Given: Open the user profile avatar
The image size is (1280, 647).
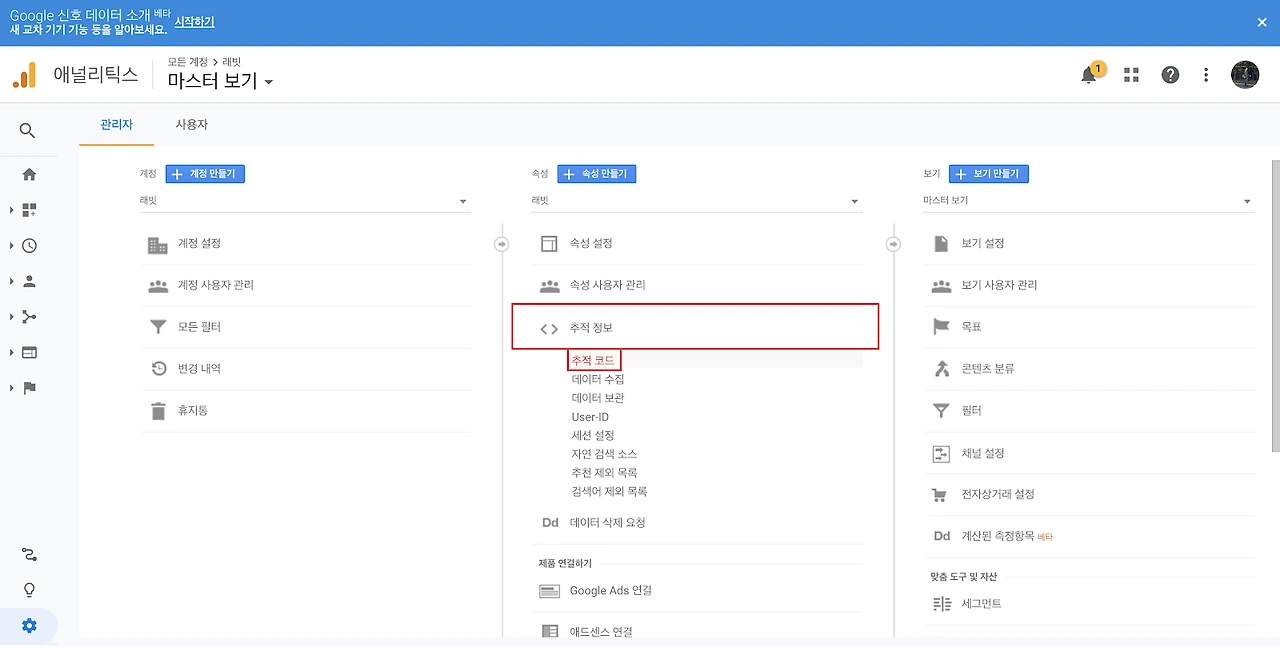Looking at the screenshot, I should (1245, 75).
